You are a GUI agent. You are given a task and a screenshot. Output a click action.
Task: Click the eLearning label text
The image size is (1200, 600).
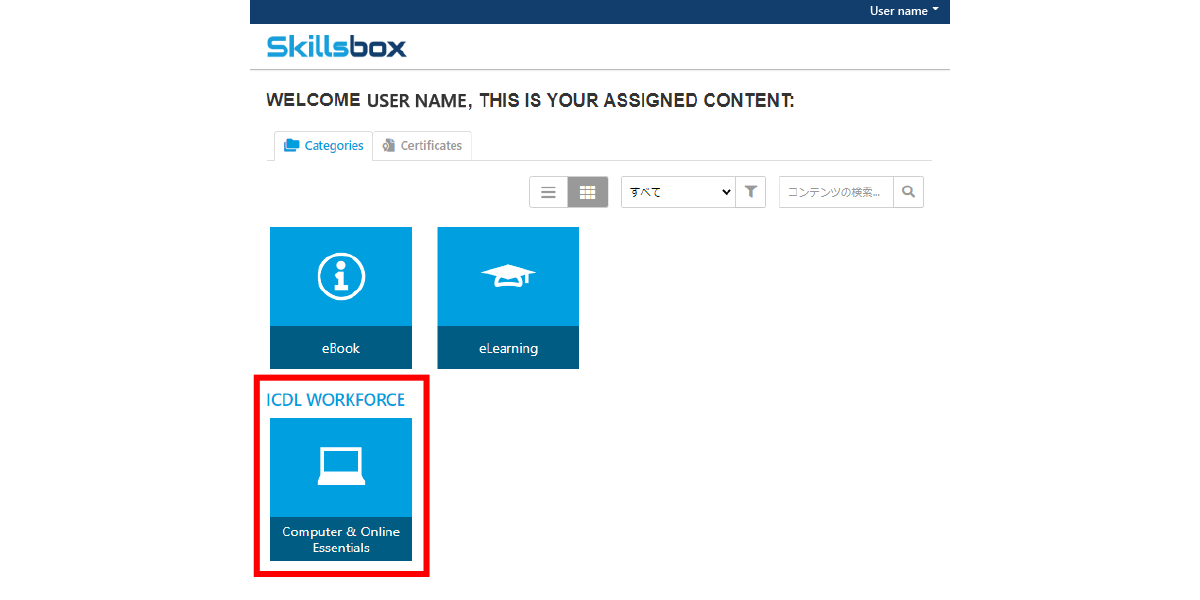pyautogui.click(x=508, y=348)
